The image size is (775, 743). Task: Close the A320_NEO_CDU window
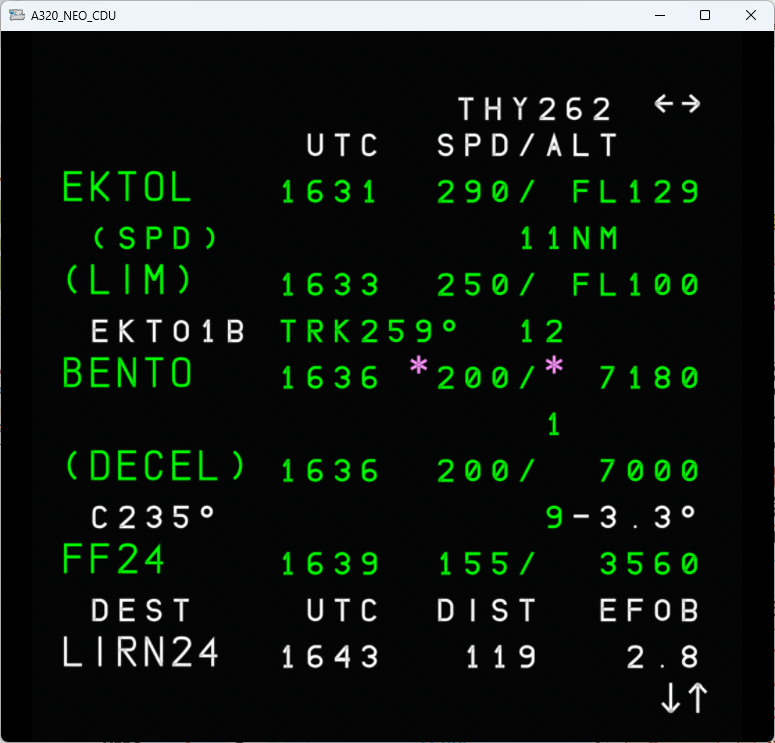[x=751, y=15]
